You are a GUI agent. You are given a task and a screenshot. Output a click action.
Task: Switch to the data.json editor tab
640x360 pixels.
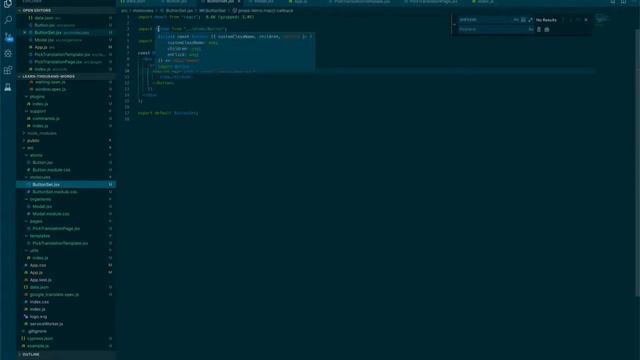tap(136, 2)
